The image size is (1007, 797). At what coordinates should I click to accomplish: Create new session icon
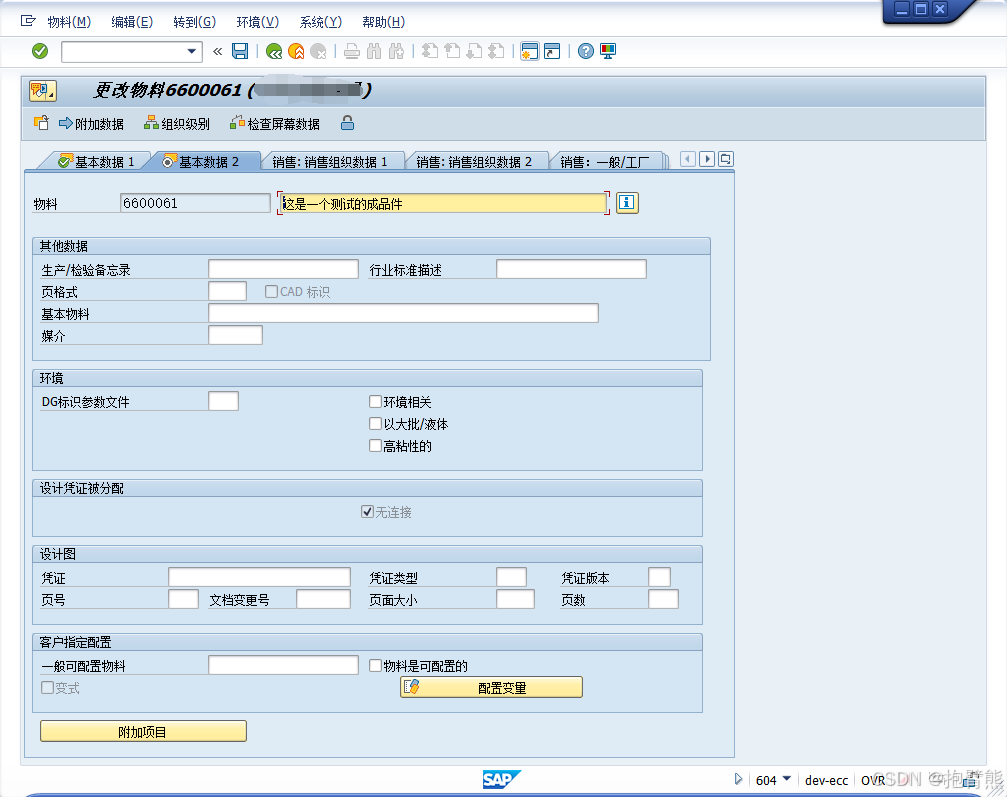click(530, 51)
